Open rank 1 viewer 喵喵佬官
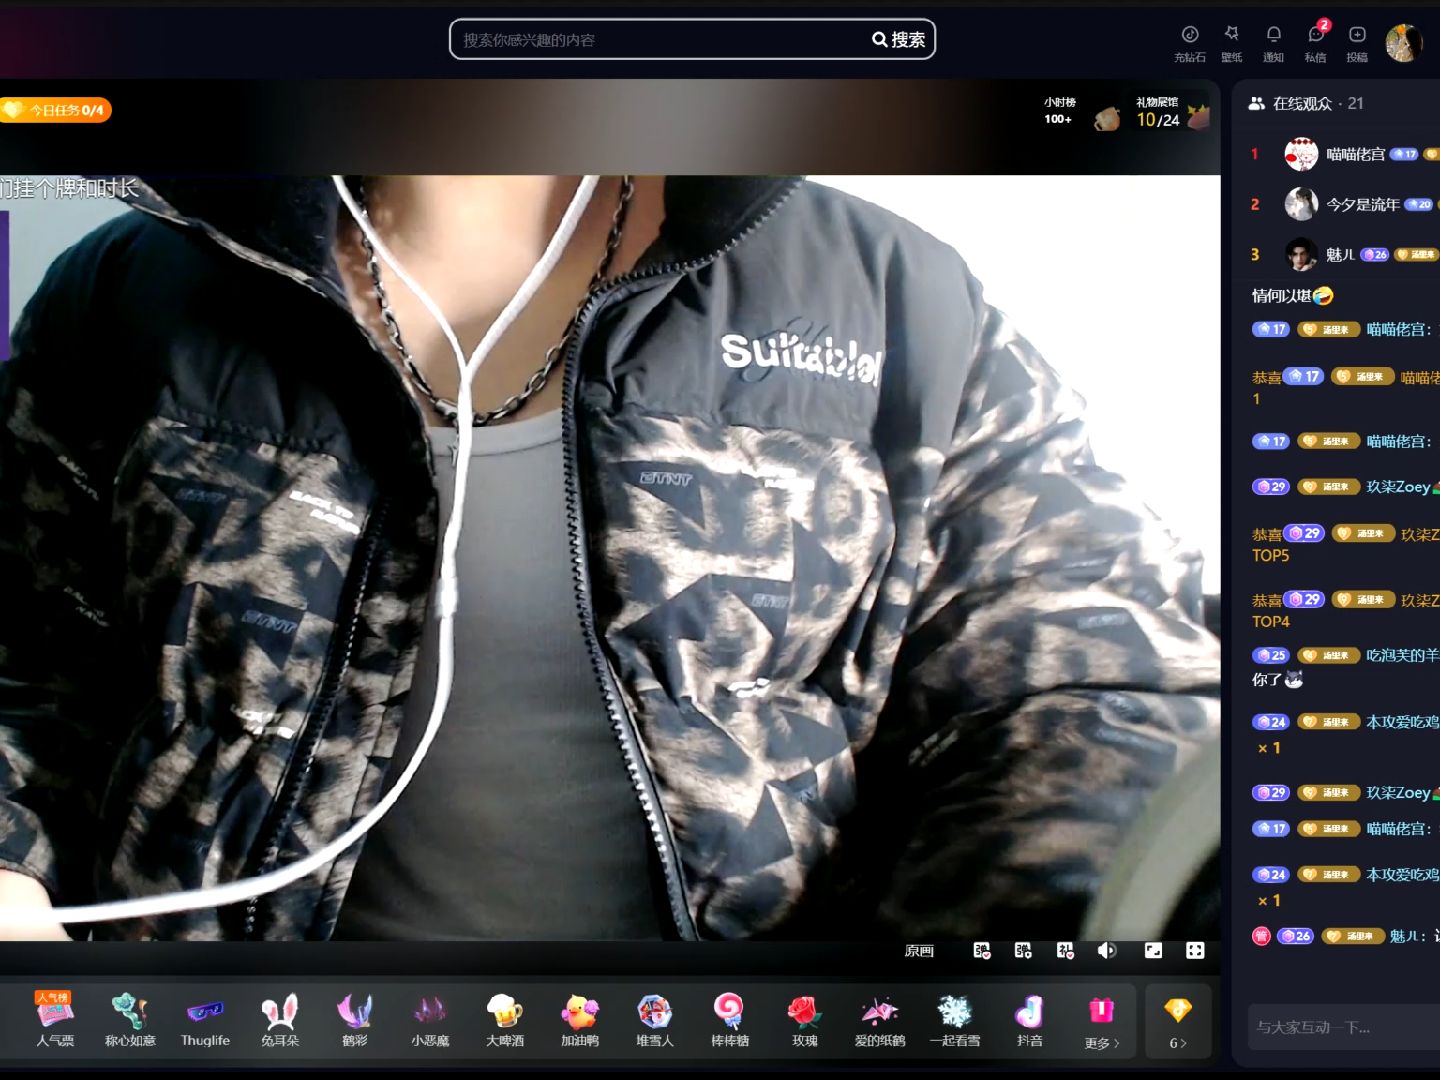Image resolution: width=1440 pixels, height=1080 pixels. (1344, 154)
